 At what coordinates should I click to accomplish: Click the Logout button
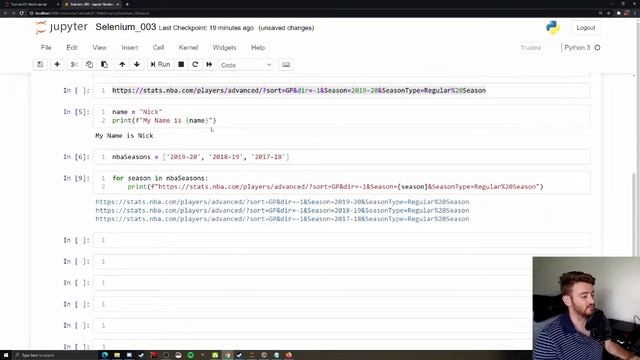click(x=586, y=28)
